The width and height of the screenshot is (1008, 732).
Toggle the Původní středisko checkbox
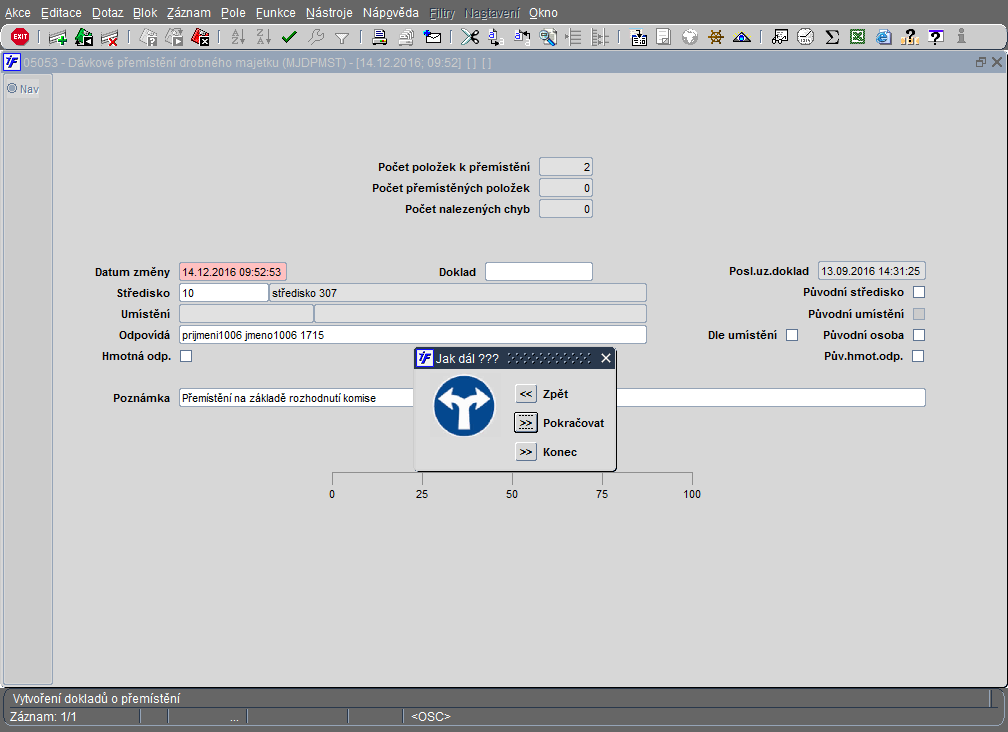tap(919, 292)
